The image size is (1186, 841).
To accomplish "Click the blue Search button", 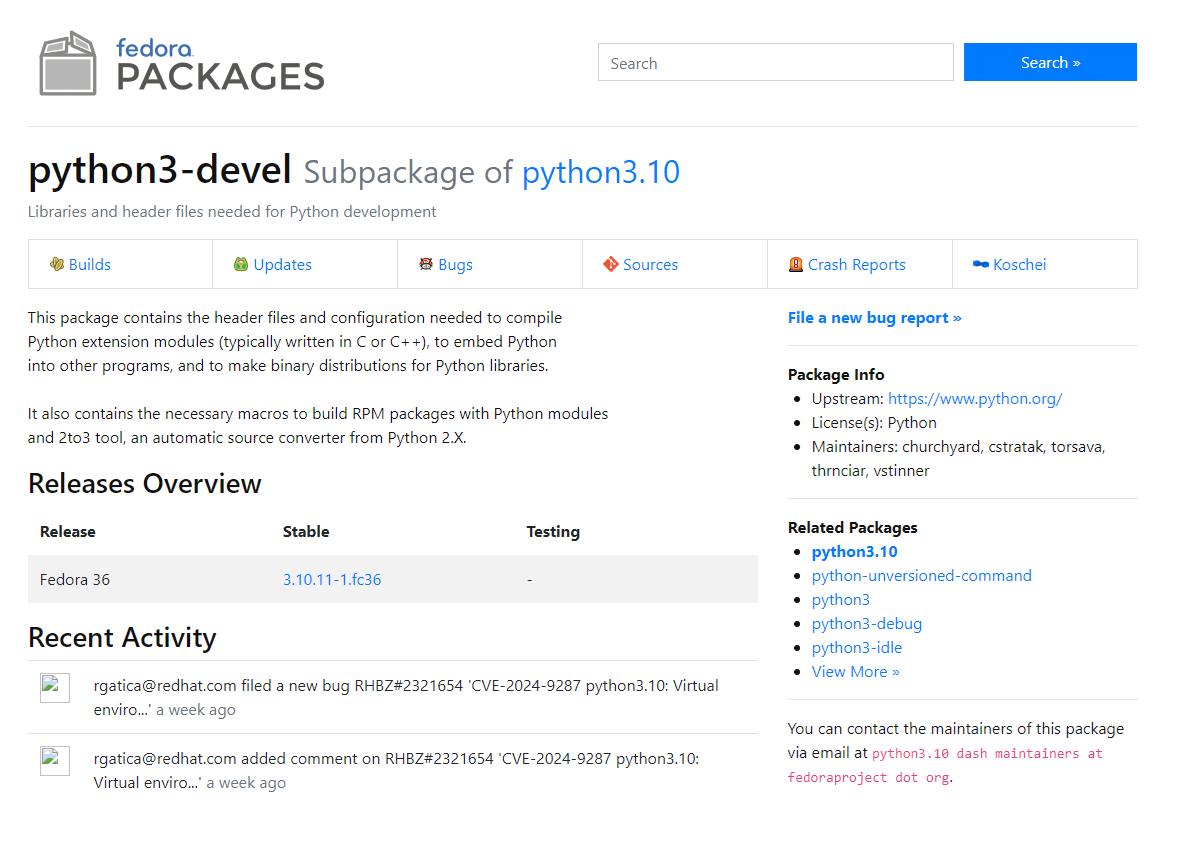I will (x=1050, y=62).
